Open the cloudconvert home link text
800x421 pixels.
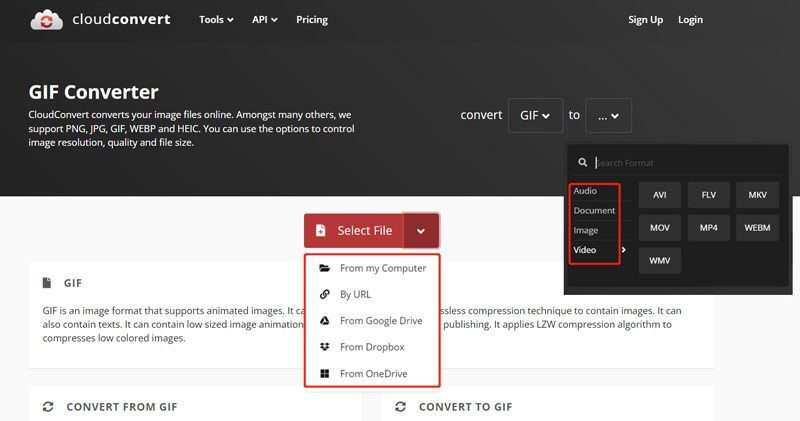[x=121, y=19]
